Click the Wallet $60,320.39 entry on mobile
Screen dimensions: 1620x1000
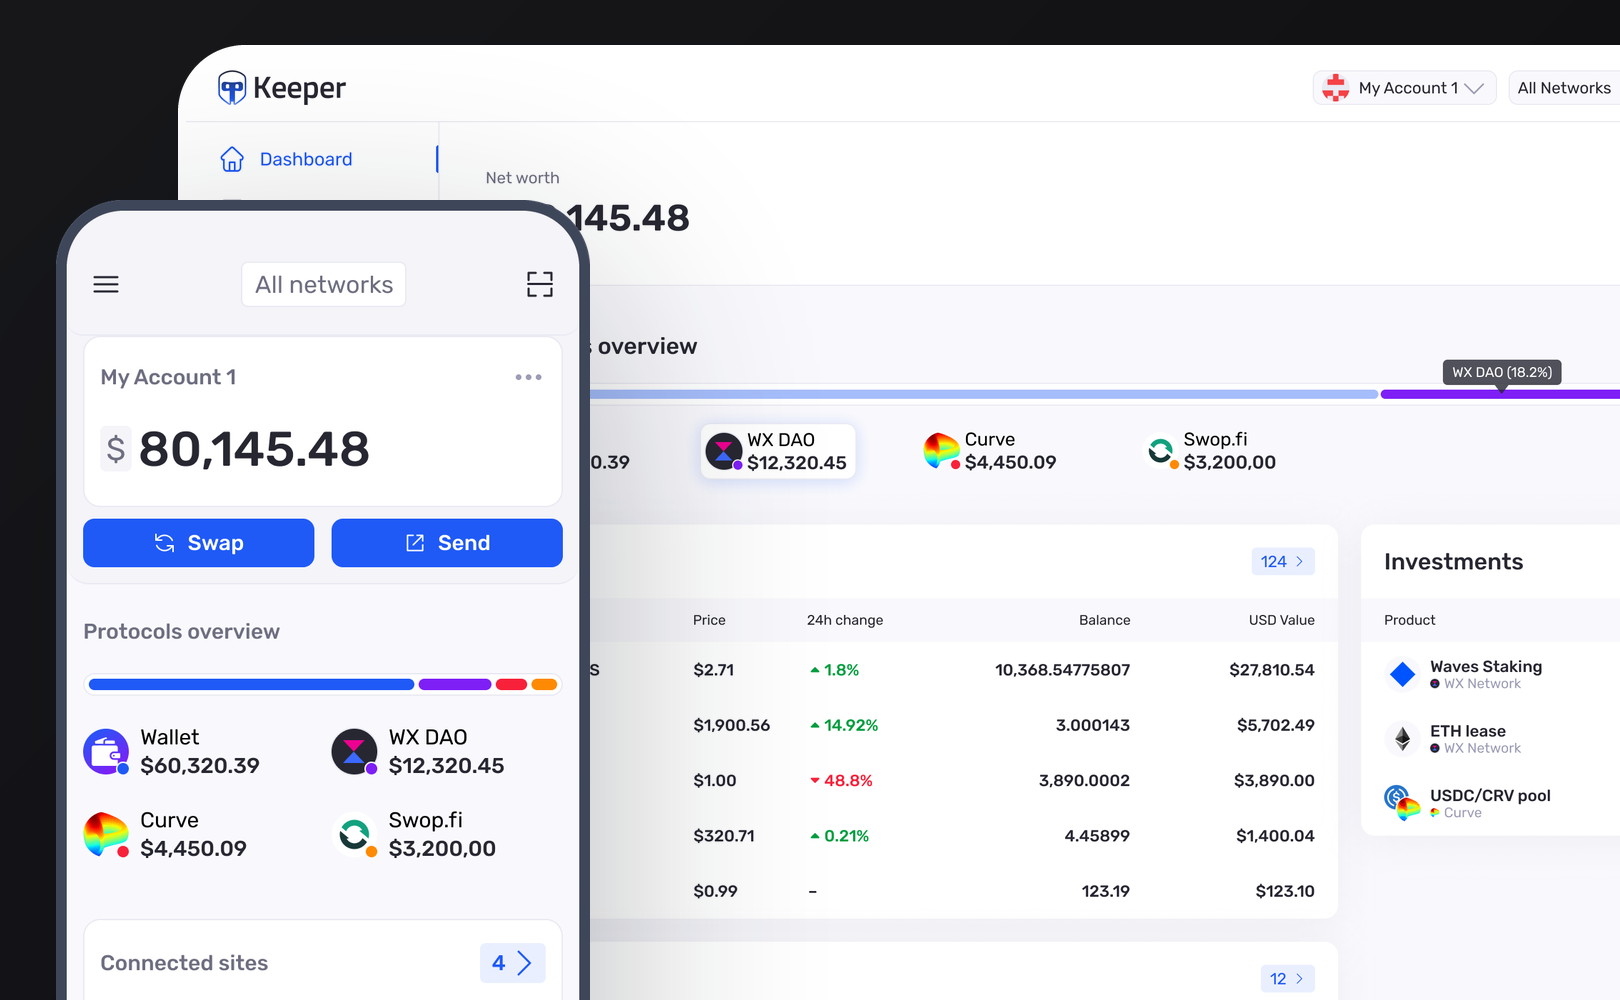tap(171, 751)
